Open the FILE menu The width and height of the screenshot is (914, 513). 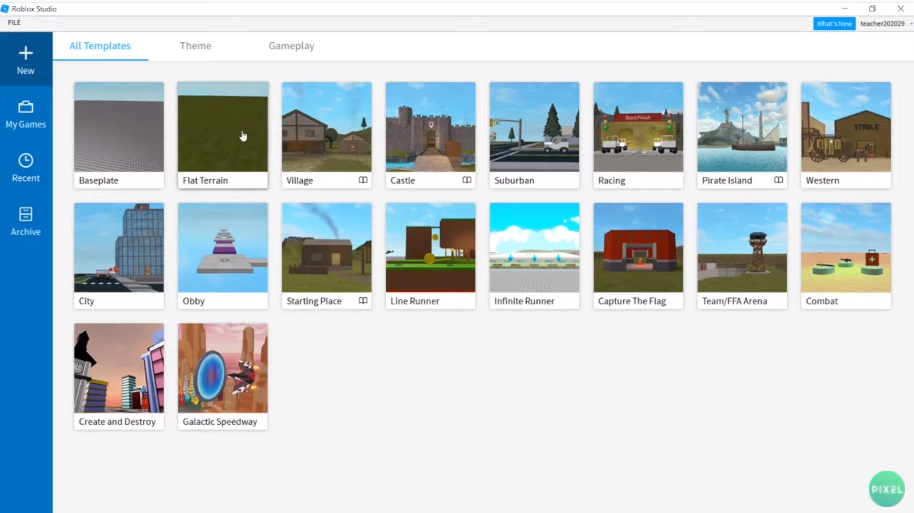[14, 23]
